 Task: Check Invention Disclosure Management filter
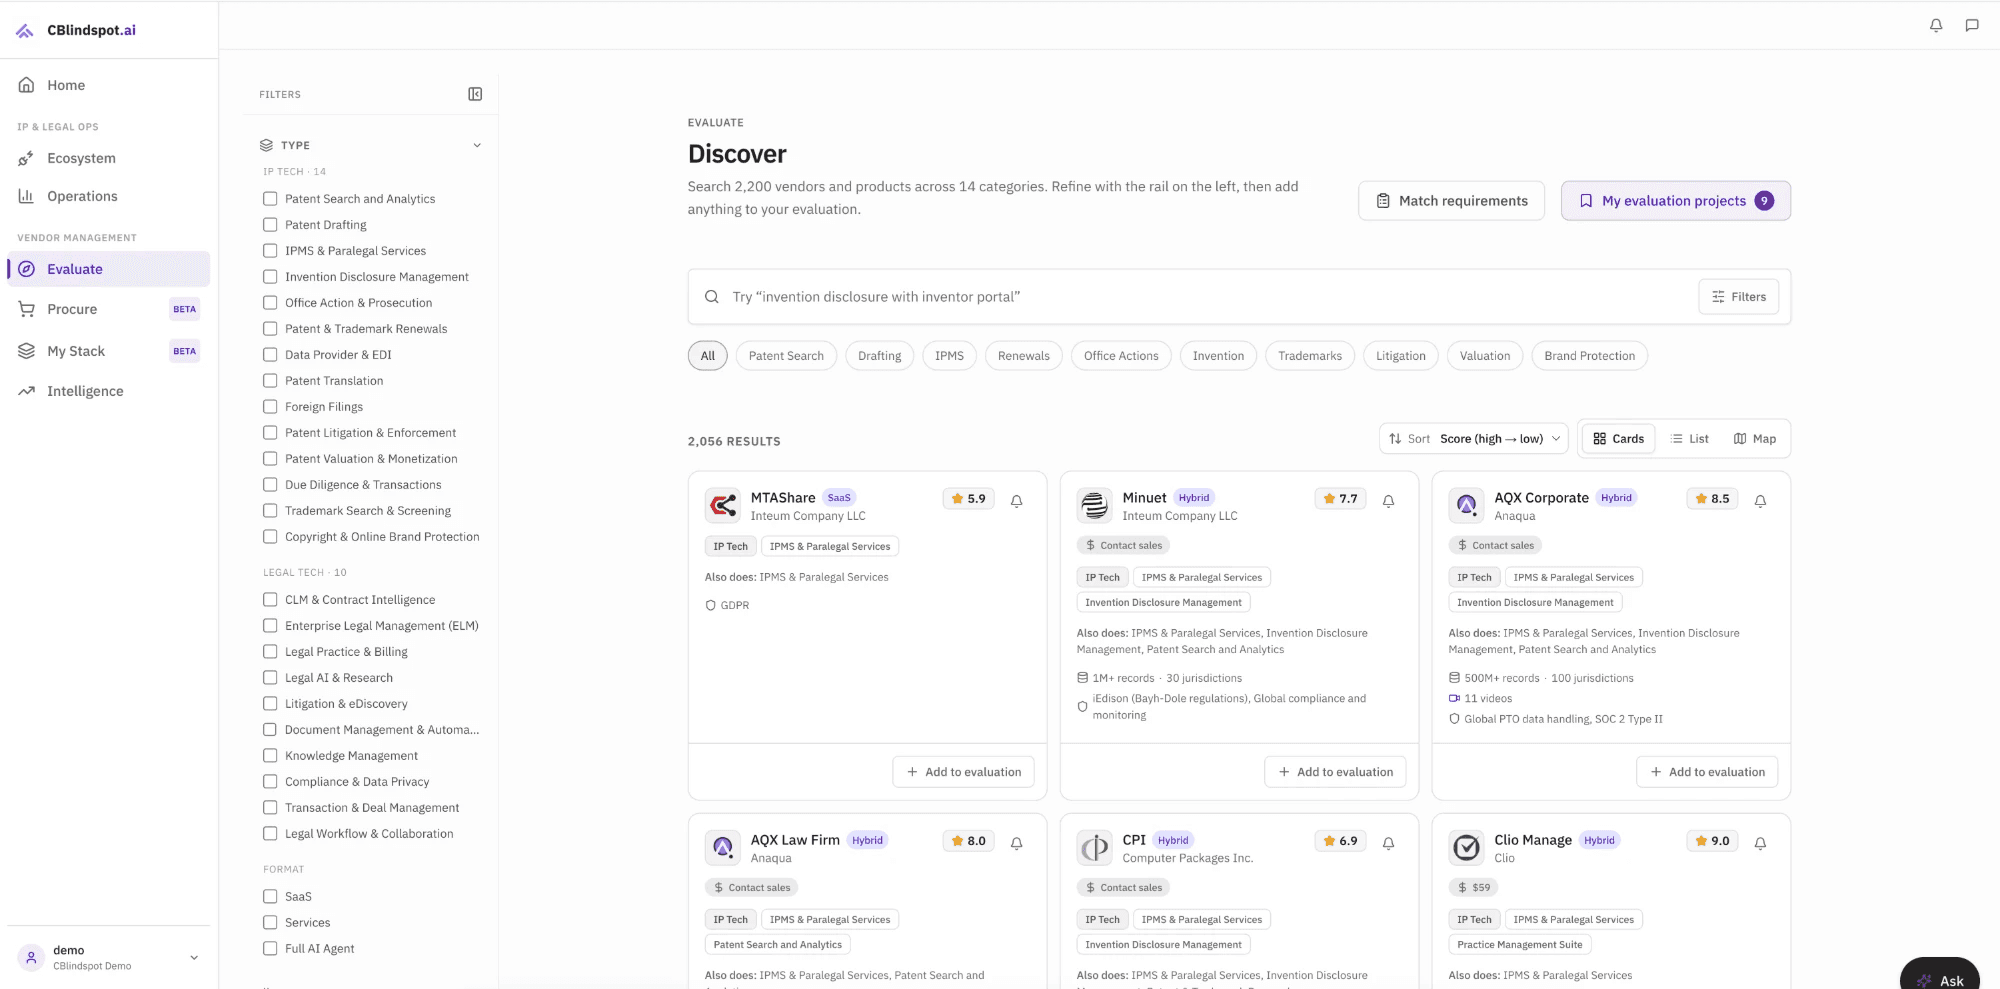tap(270, 277)
